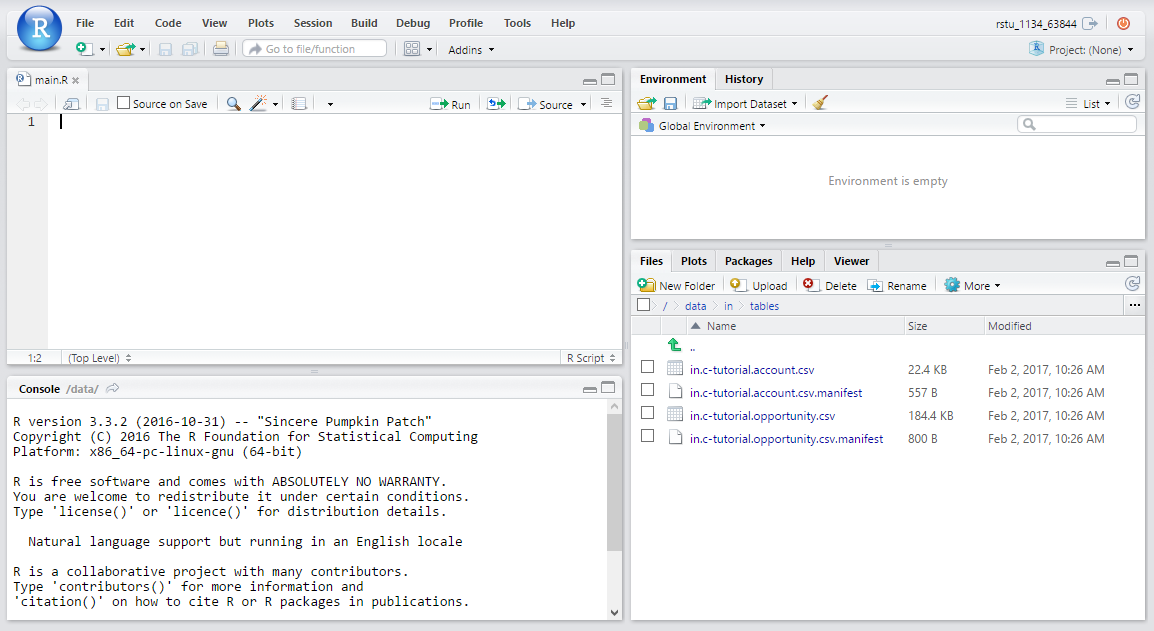Screen dimensions: 1154x631
Task: Click the Run button
Action: click(450, 105)
